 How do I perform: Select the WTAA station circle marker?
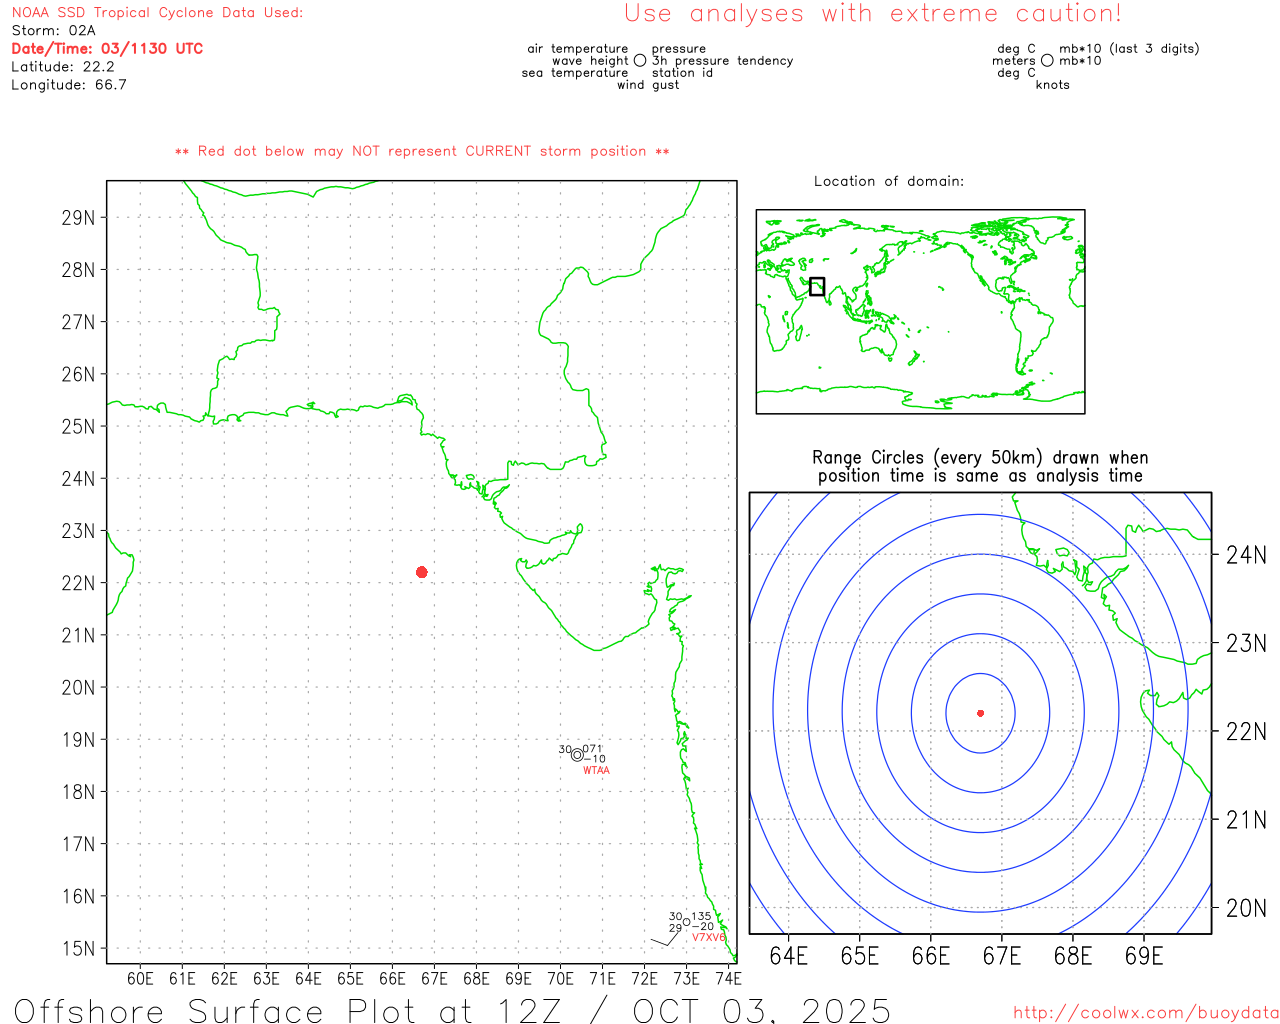(577, 755)
